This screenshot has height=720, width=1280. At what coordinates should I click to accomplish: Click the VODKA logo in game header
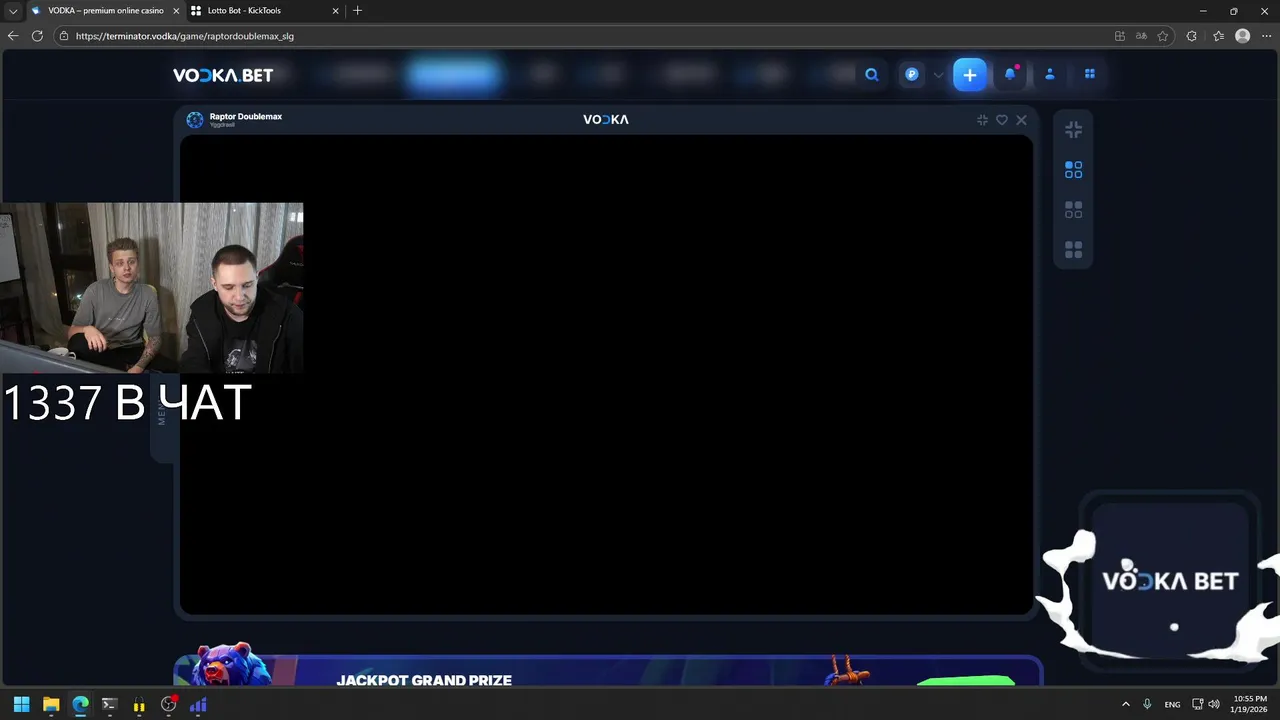tap(606, 119)
